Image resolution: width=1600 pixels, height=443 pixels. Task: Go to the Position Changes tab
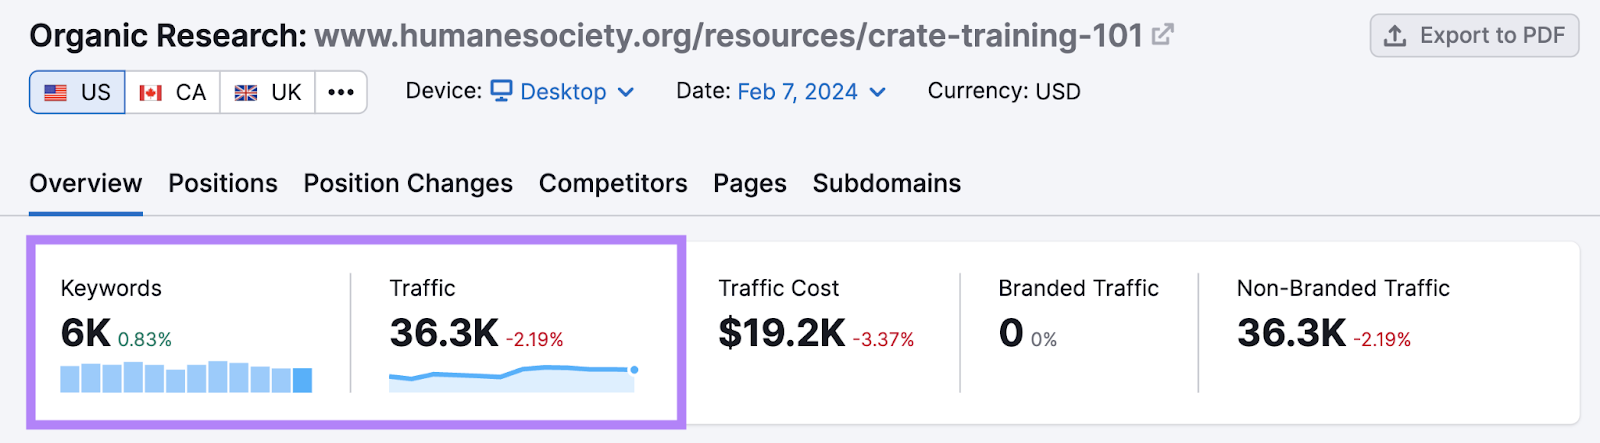point(408,184)
